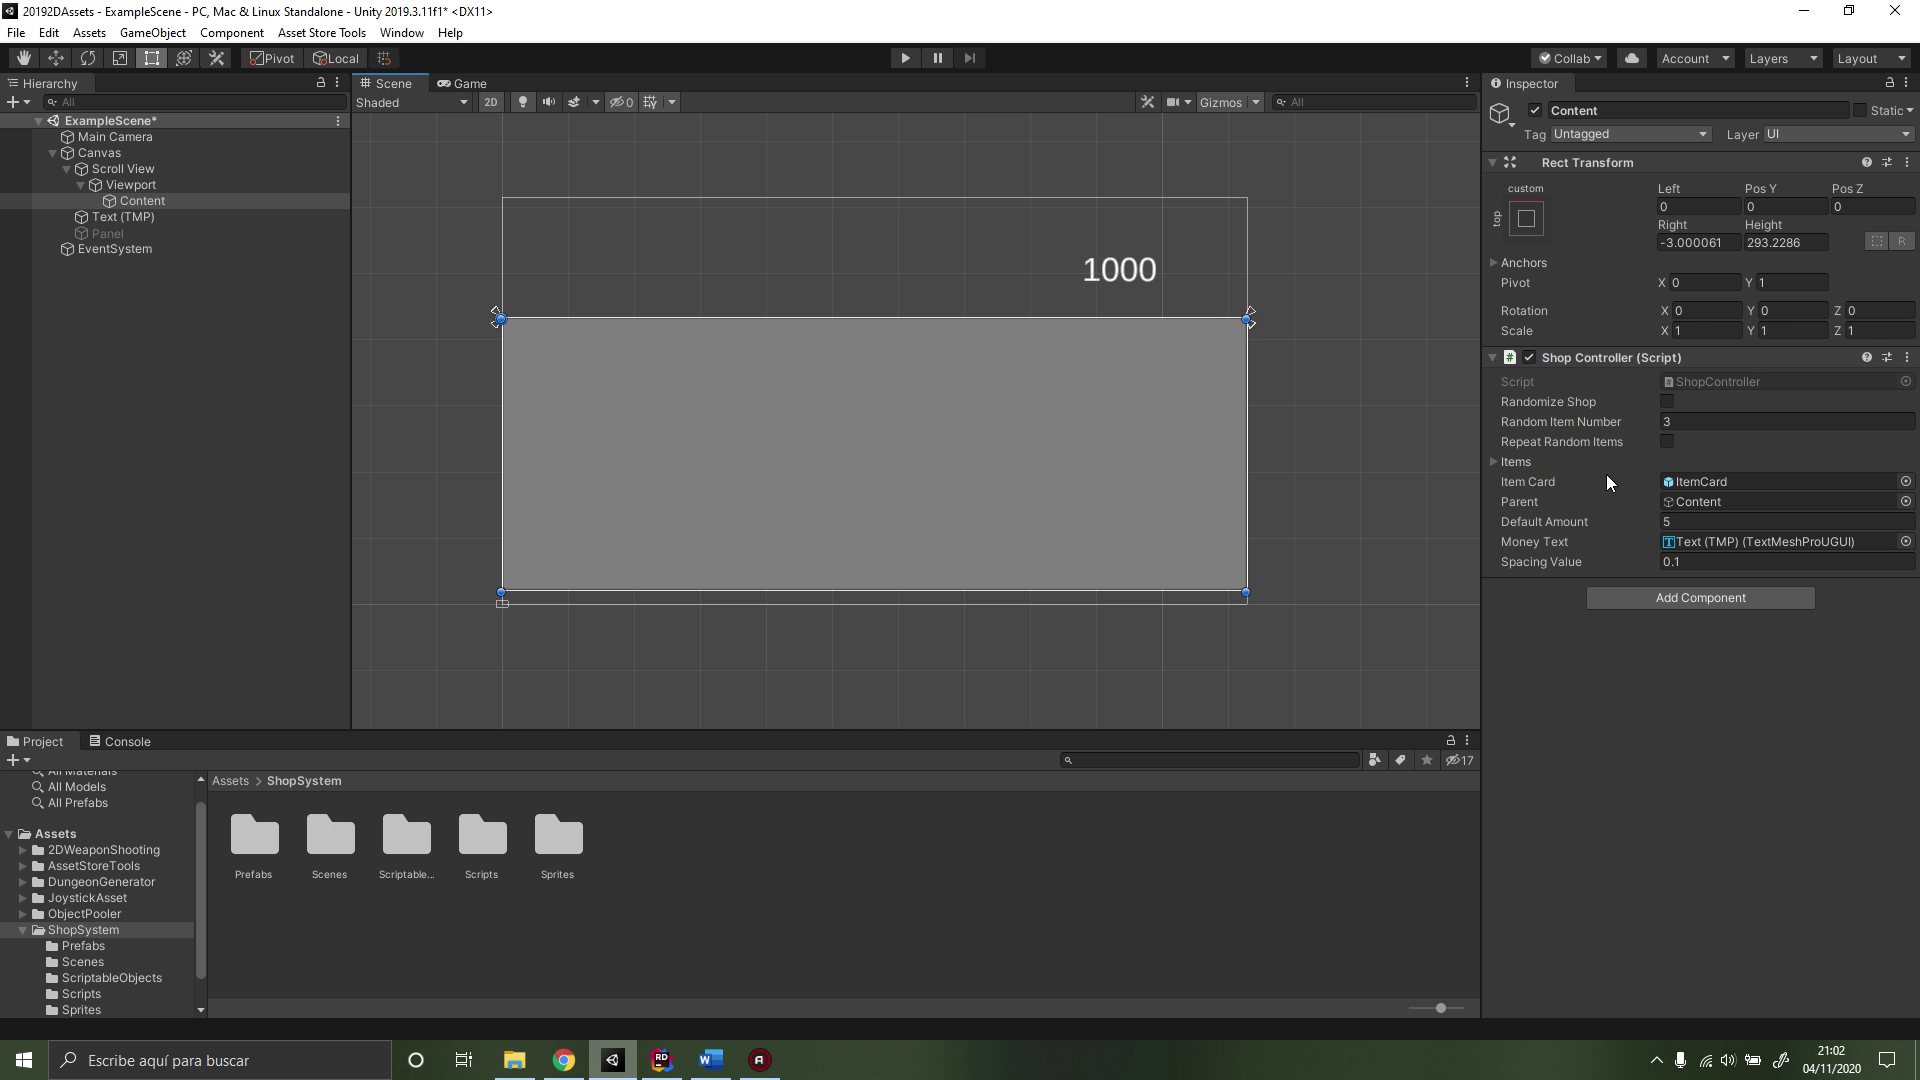Open Collab dropdown
Image resolution: width=1920 pixels, height=1080 pixels.
(x=1570, y=58)
